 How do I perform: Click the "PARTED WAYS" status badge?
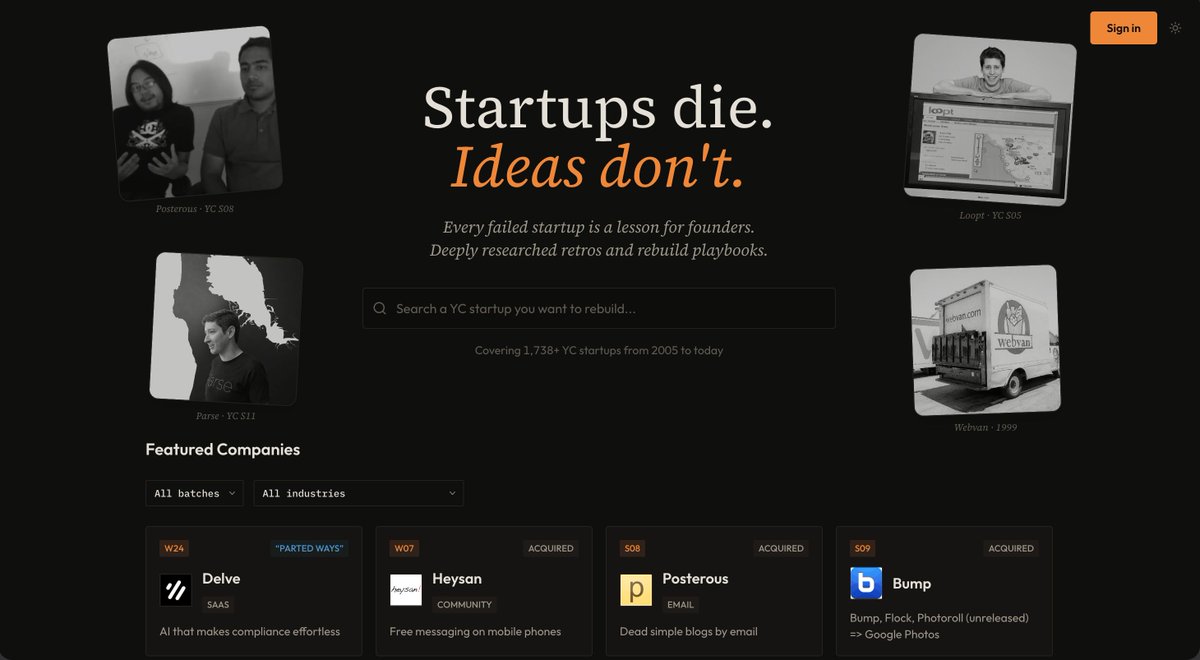310,548
